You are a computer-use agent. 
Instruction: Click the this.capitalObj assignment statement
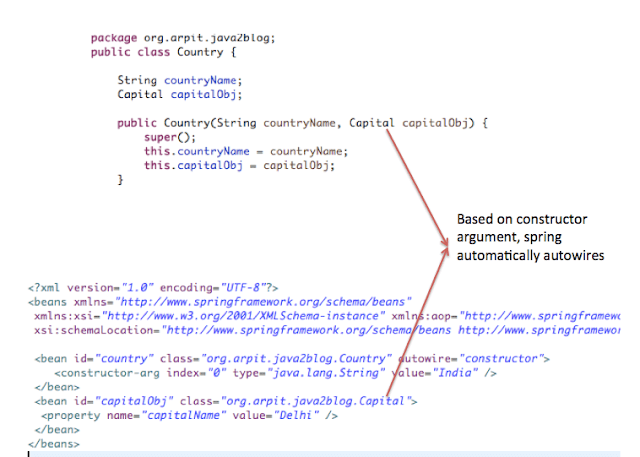[237, 165]
